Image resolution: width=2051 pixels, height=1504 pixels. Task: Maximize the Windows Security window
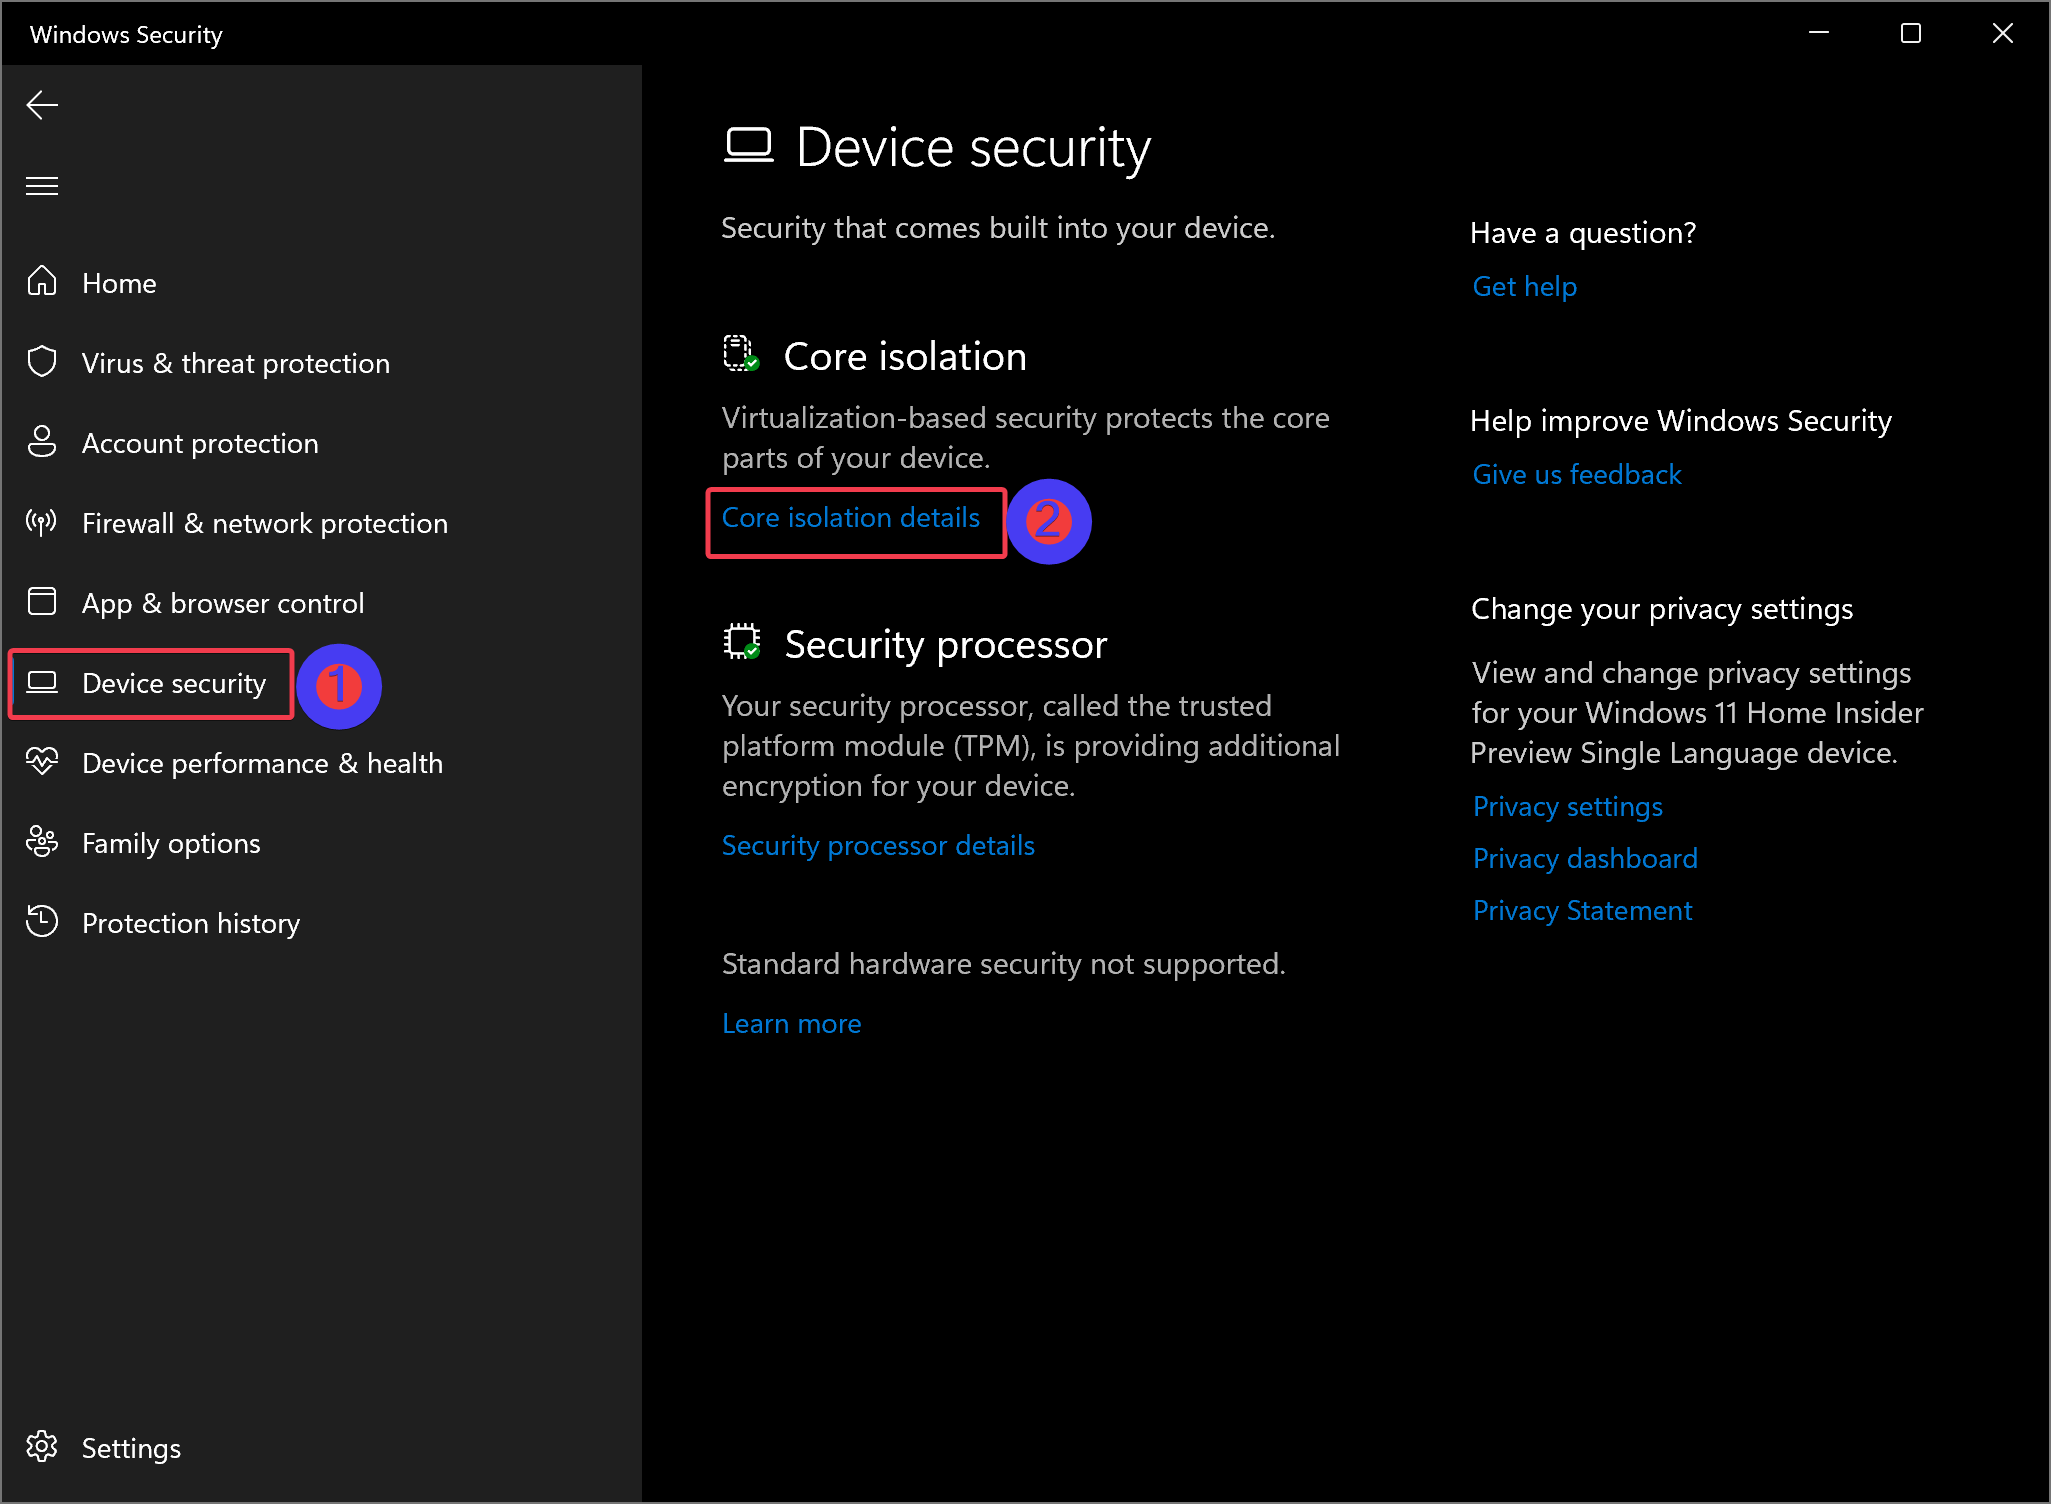click(1911, 33)
